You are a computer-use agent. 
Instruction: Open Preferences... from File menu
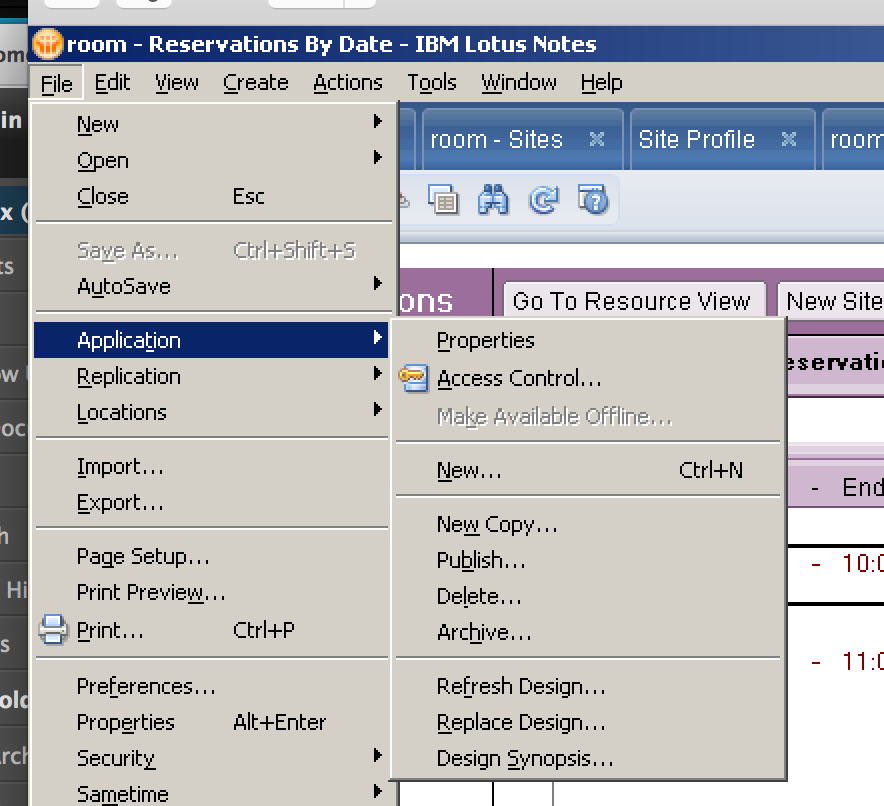click(211, 687)
